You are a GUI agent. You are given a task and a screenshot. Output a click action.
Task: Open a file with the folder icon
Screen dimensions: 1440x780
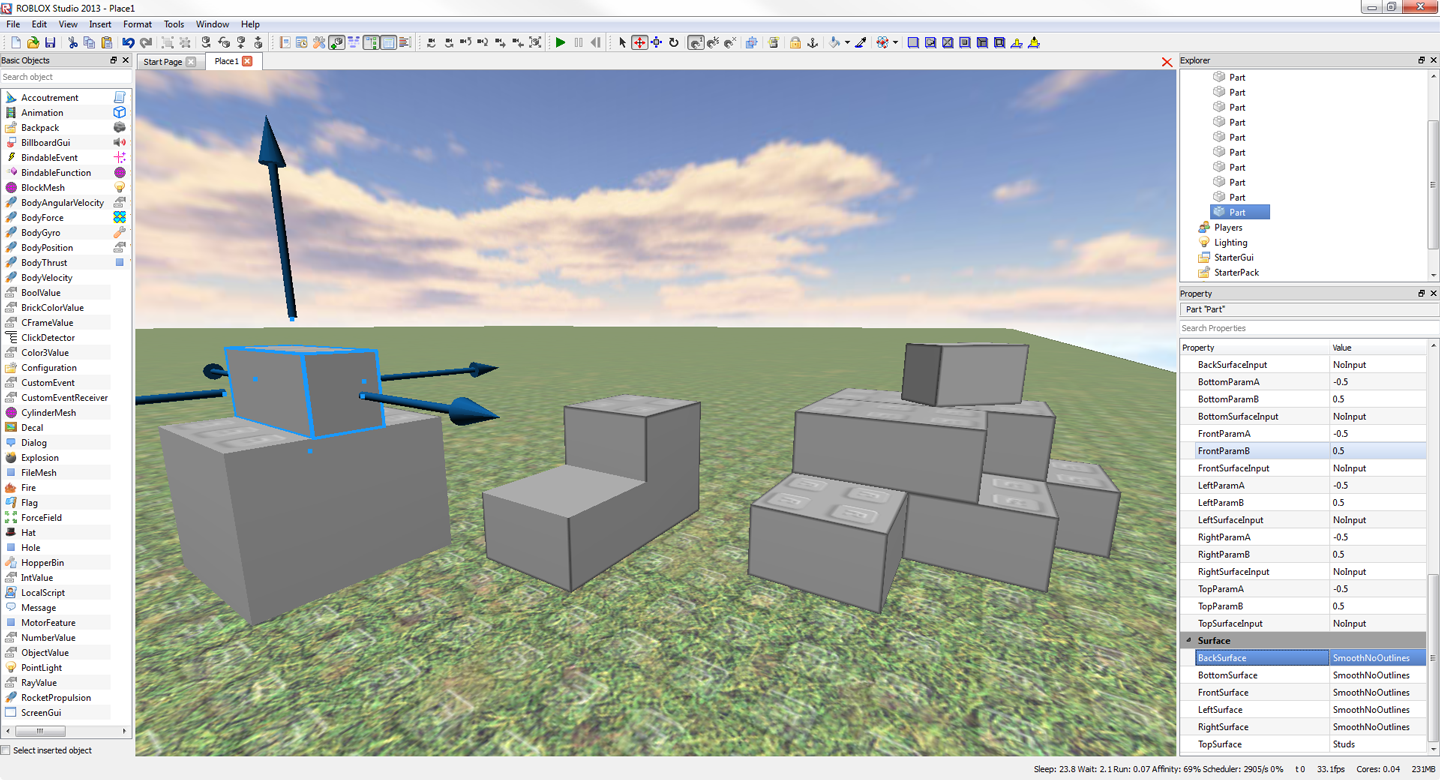click(33, 43)
